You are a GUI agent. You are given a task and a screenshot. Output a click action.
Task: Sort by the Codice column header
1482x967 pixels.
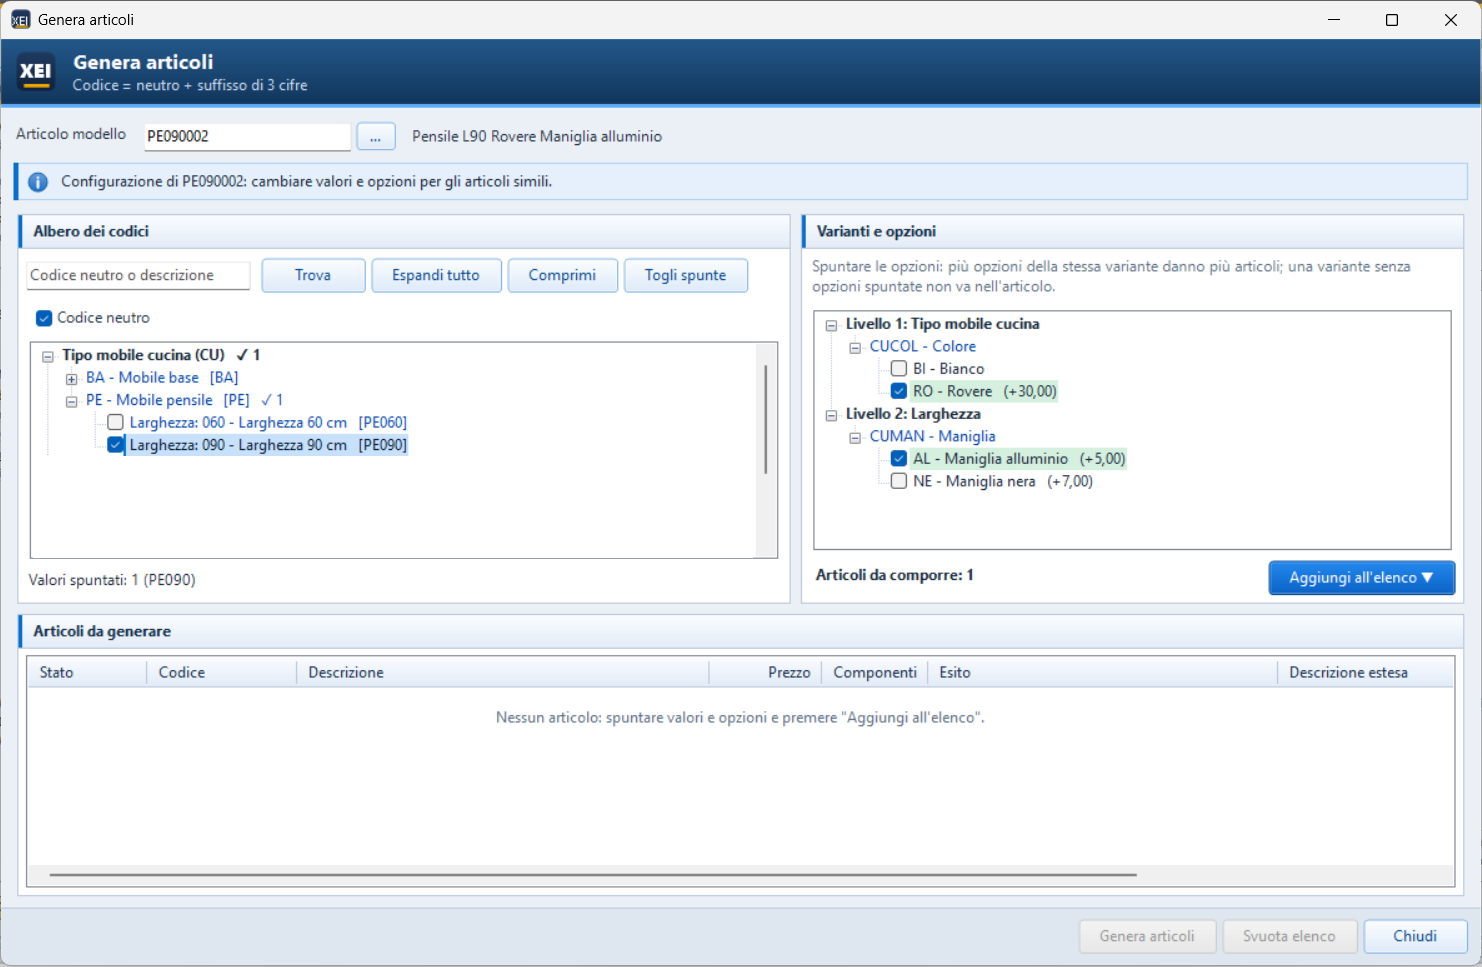tap(222, 673)
